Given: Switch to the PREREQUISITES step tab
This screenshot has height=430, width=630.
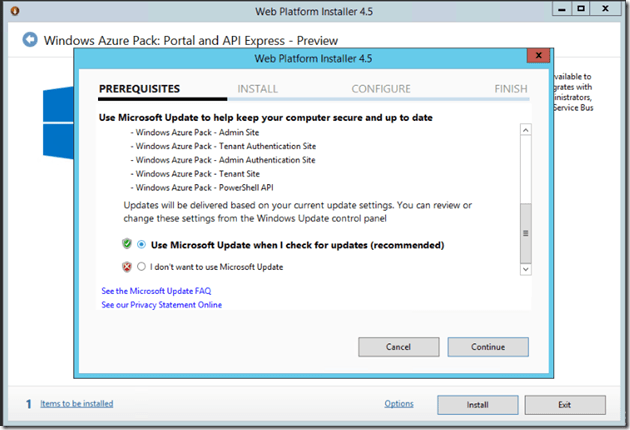Looking at the screenshot, I should pyautogui.click(x=140, y=89).
